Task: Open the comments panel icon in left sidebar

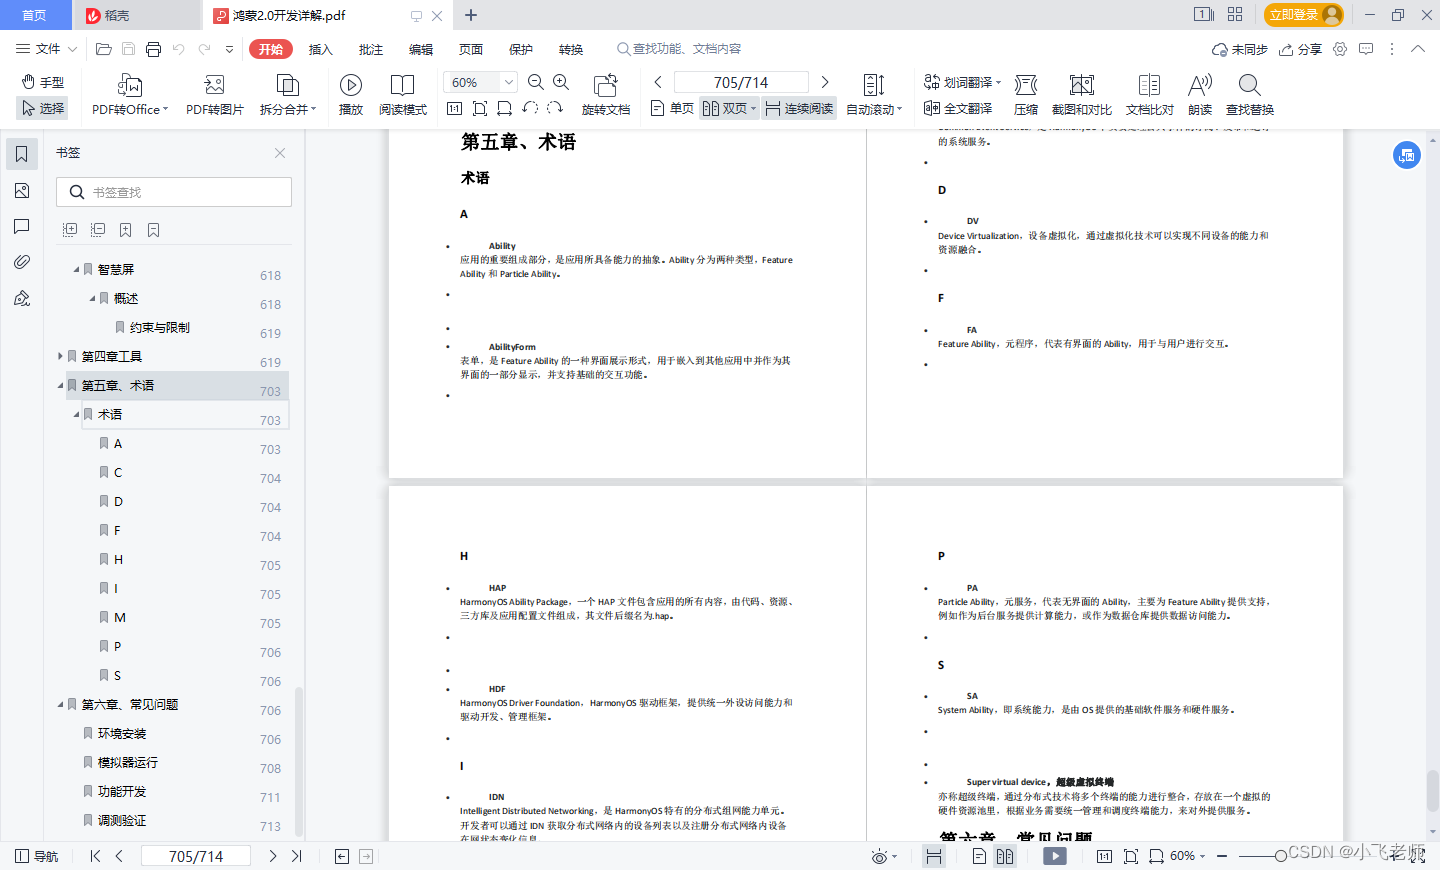Action: 22,226
